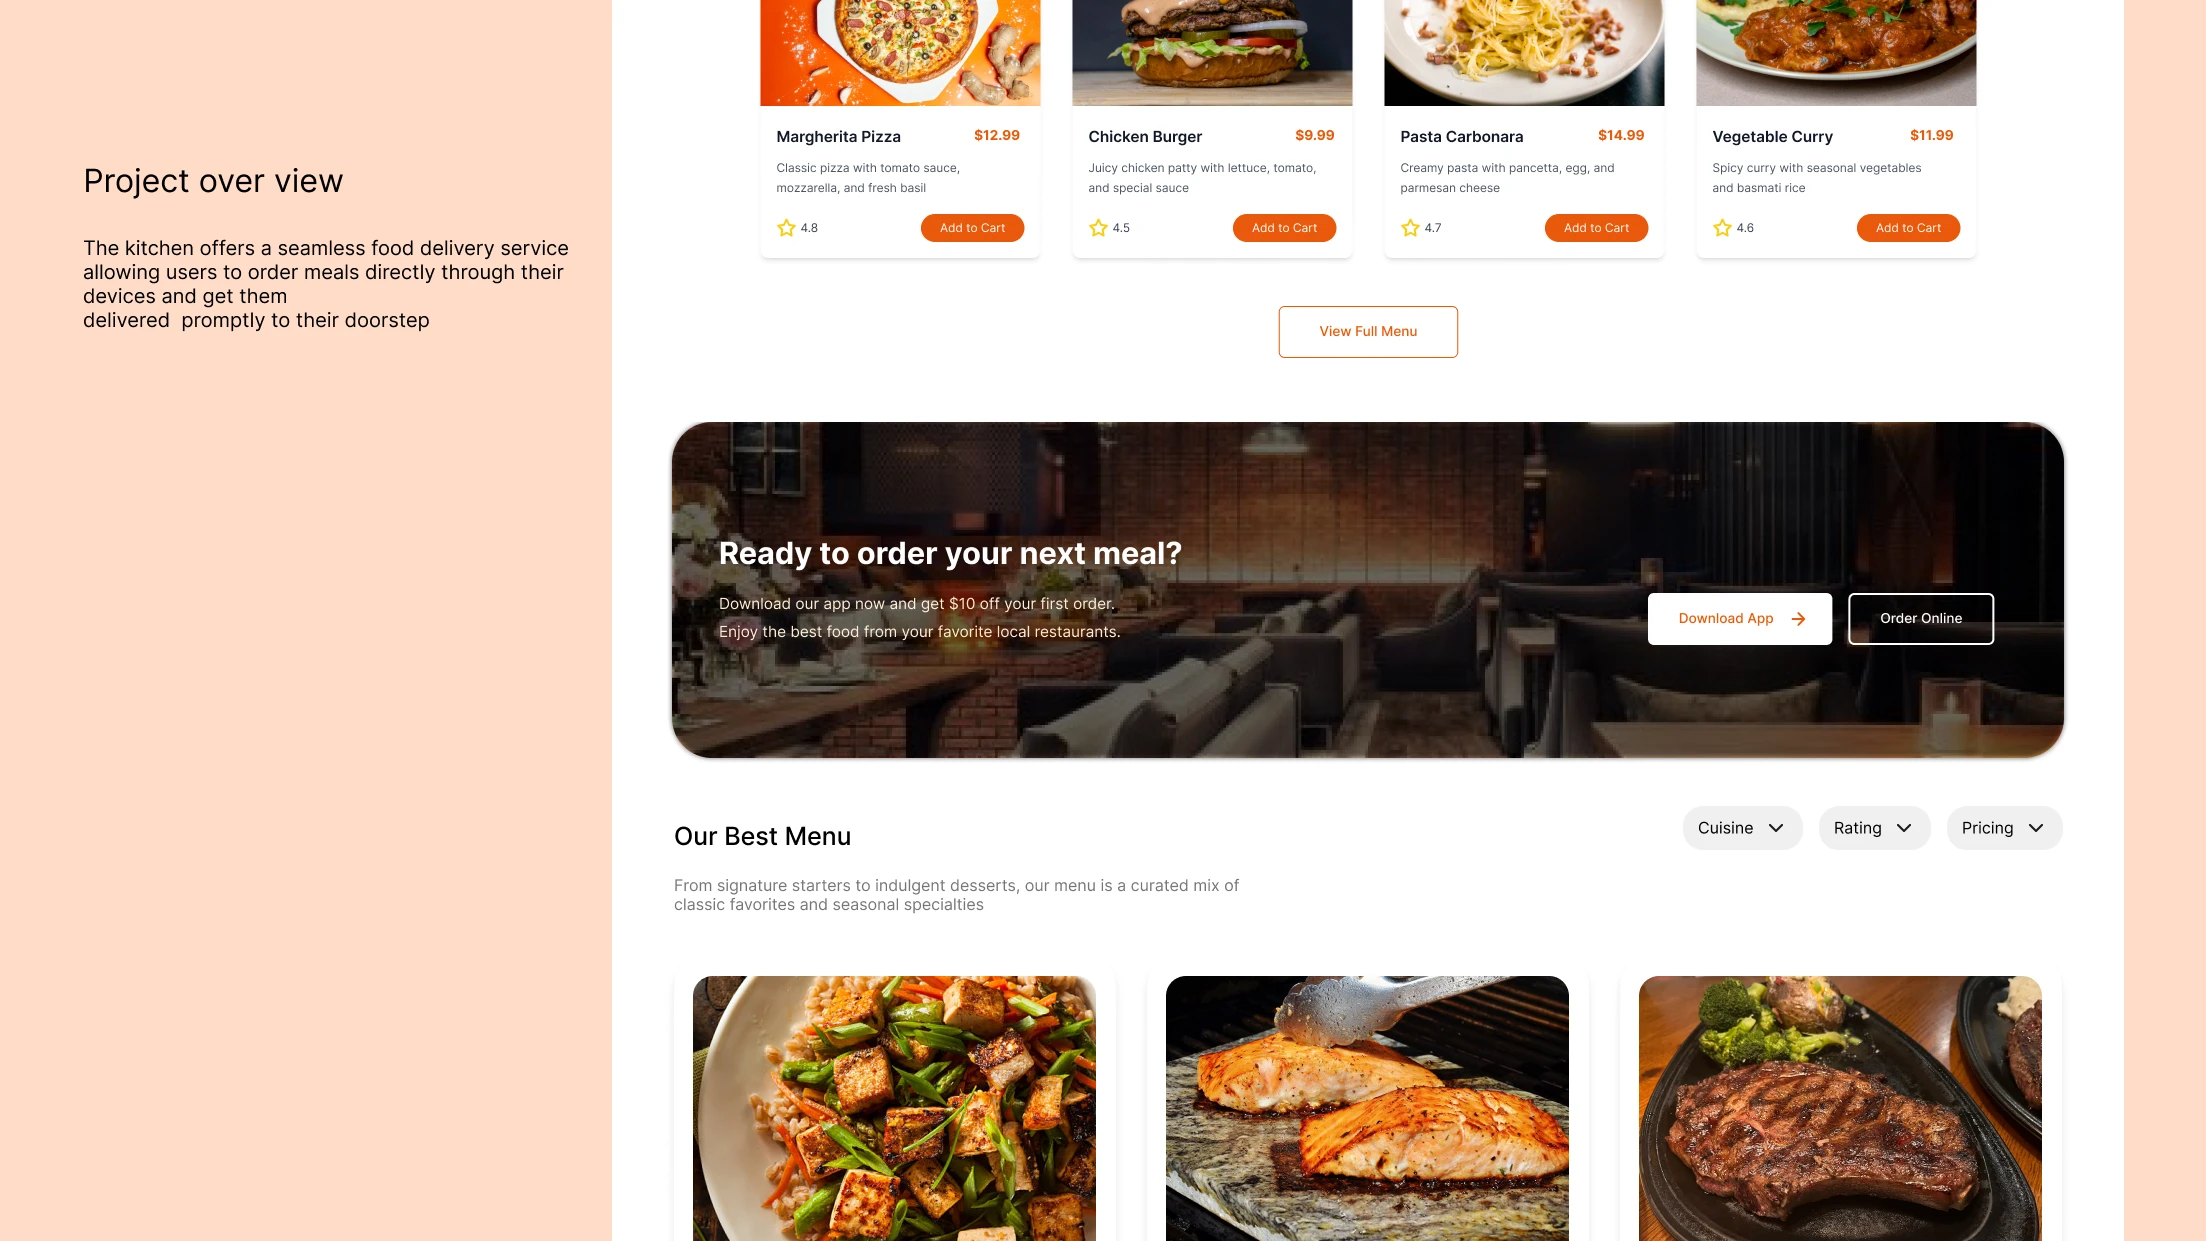Click the Margherita Pizza photo
This screenshot has height=1241, width=2206.
point(900,52)
